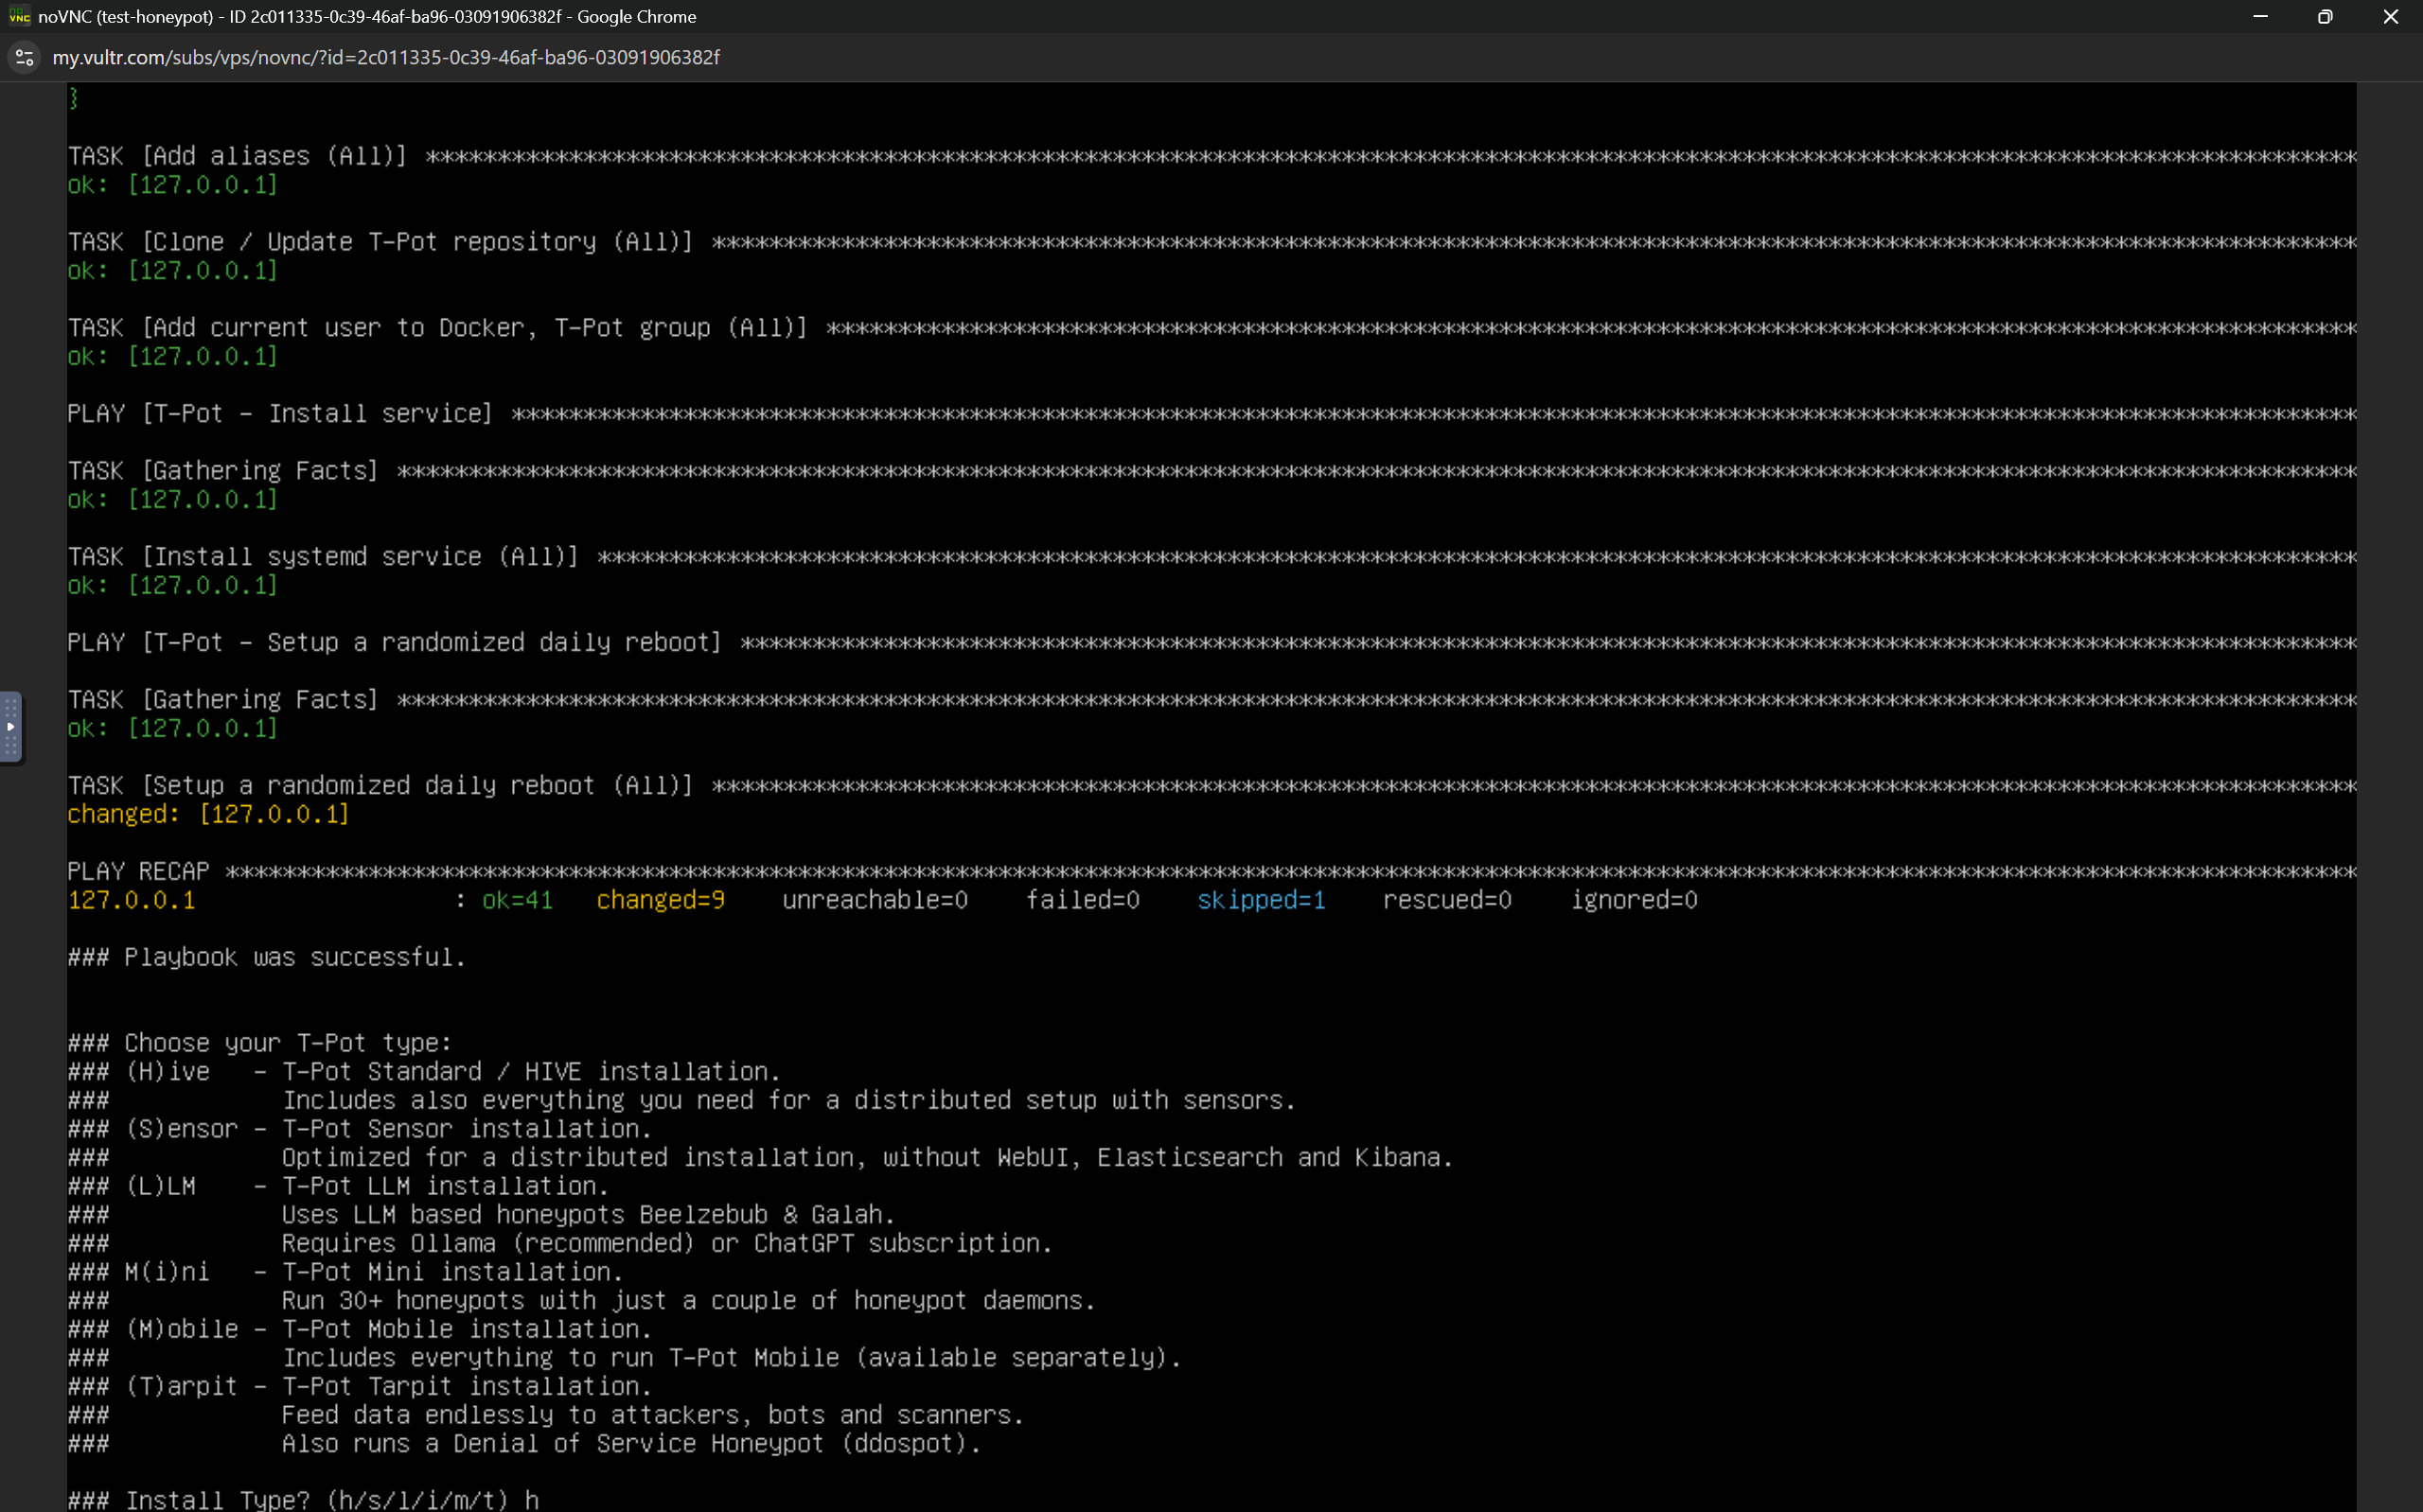Click 'Run 30+ honeypots with just a couple' line

tap(689, 1301)
